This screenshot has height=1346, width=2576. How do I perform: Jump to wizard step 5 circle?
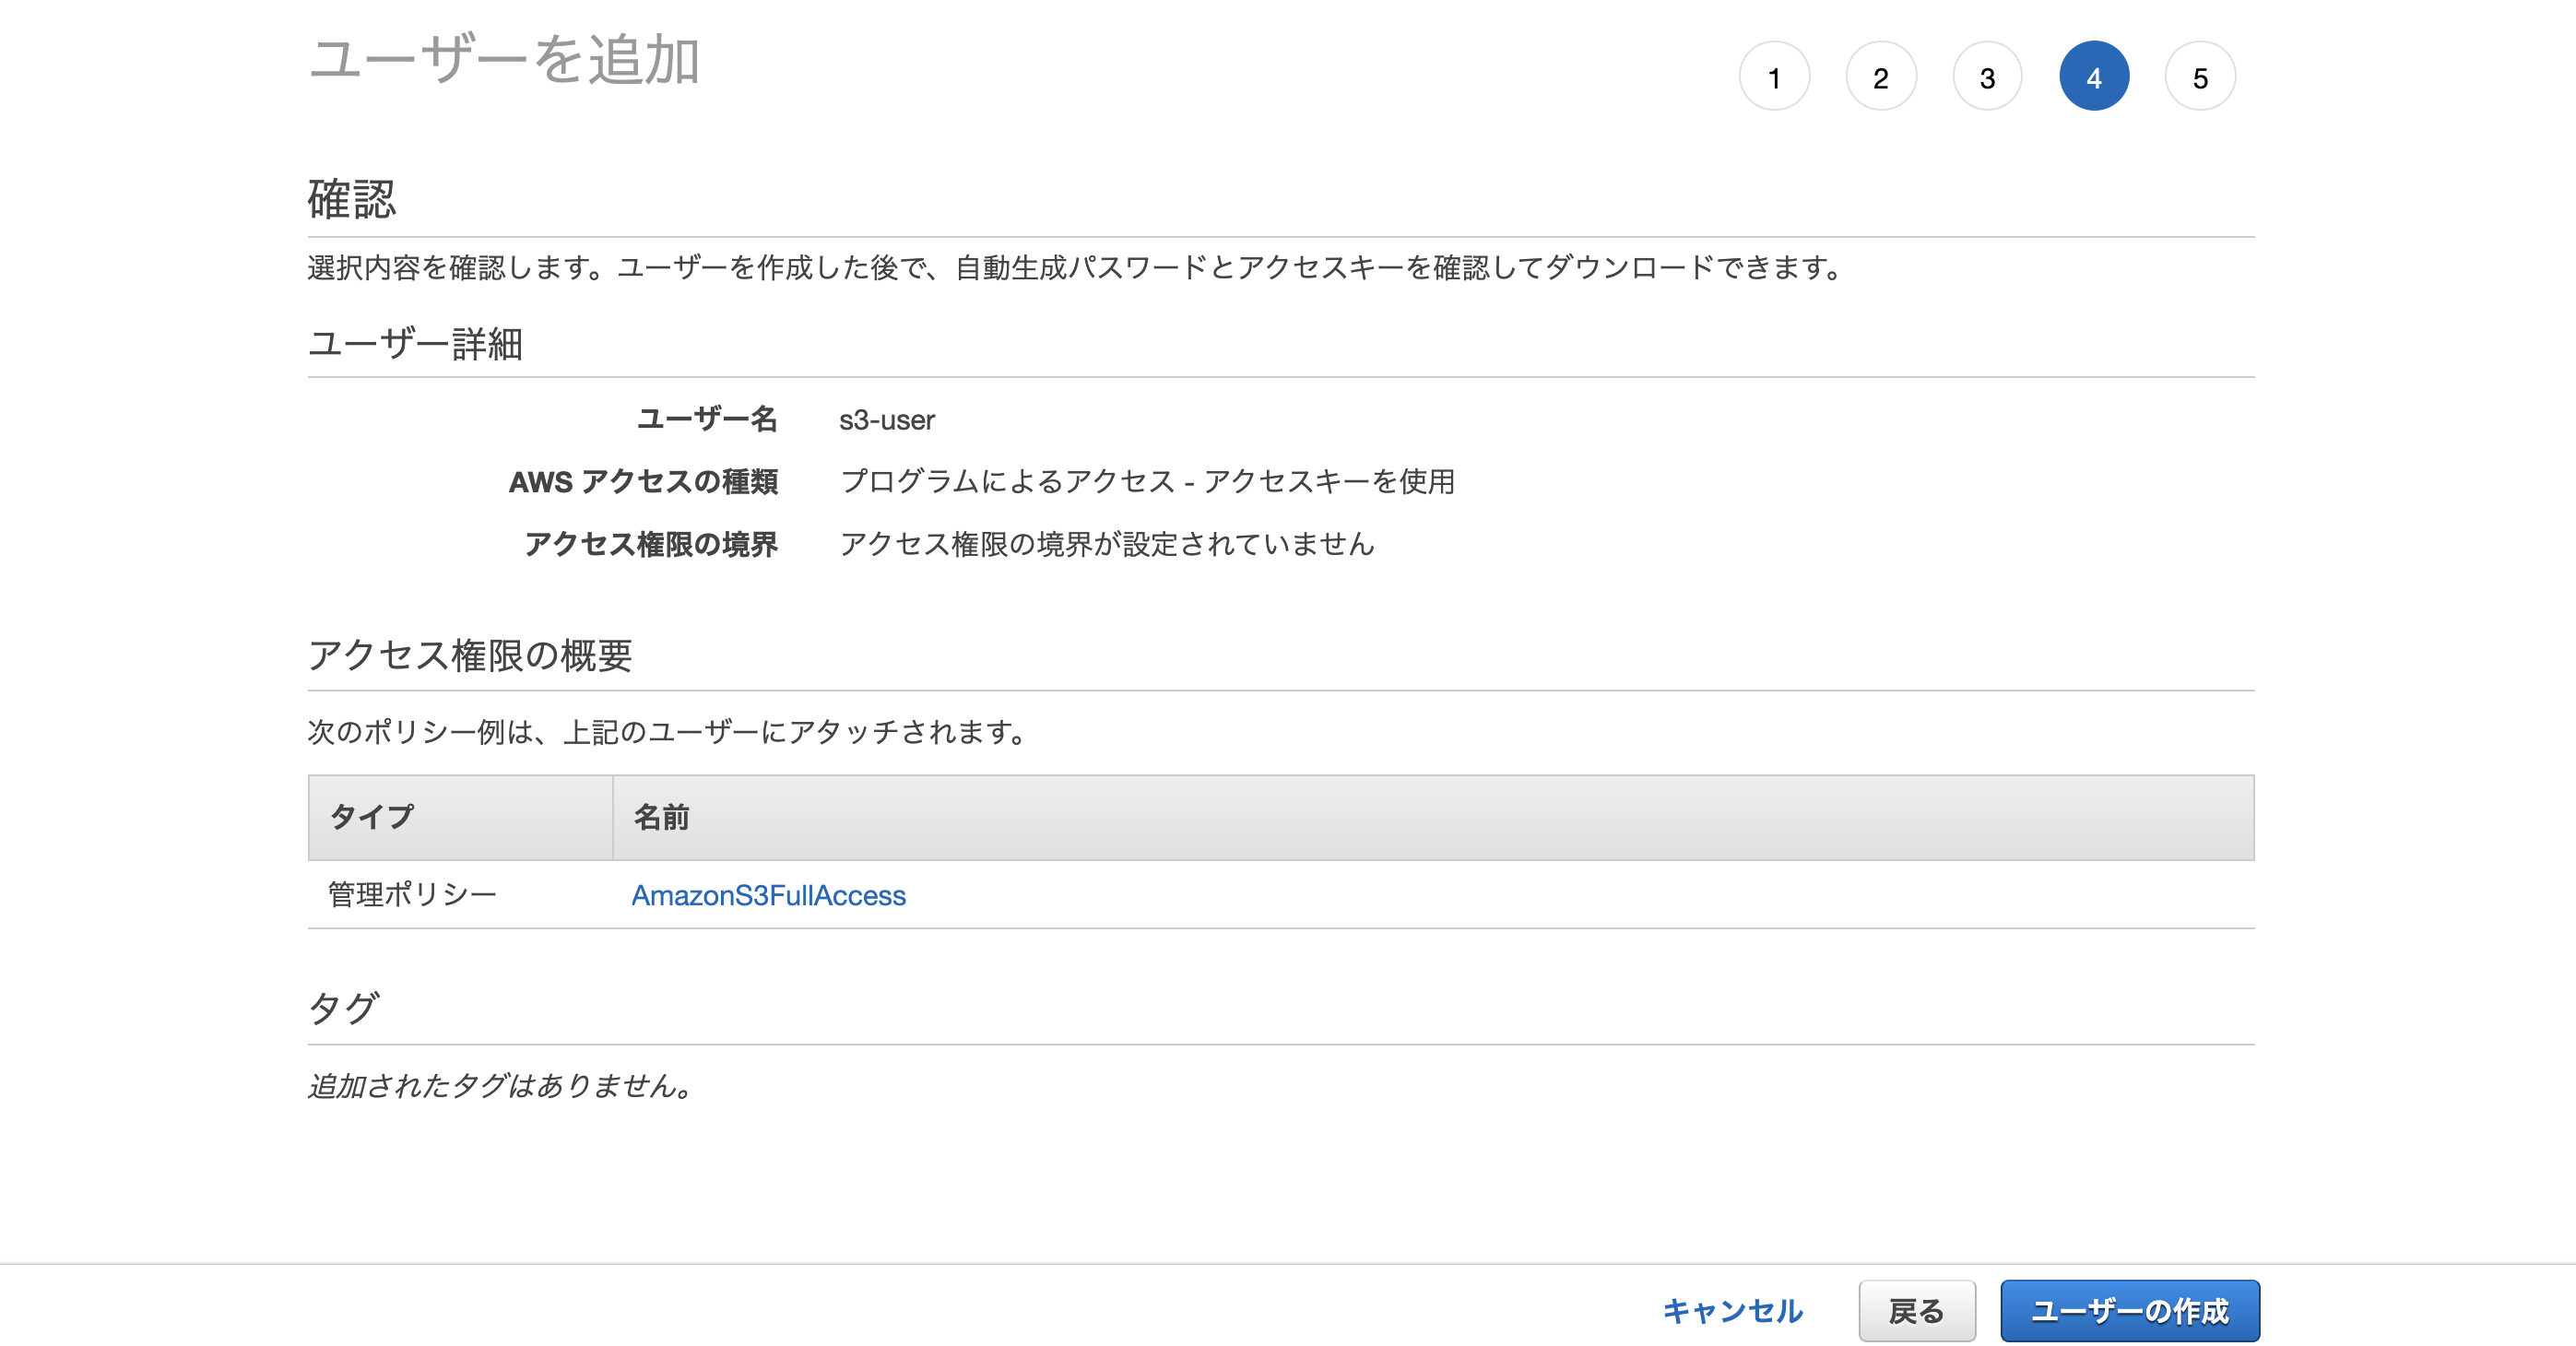point(2200,77)
